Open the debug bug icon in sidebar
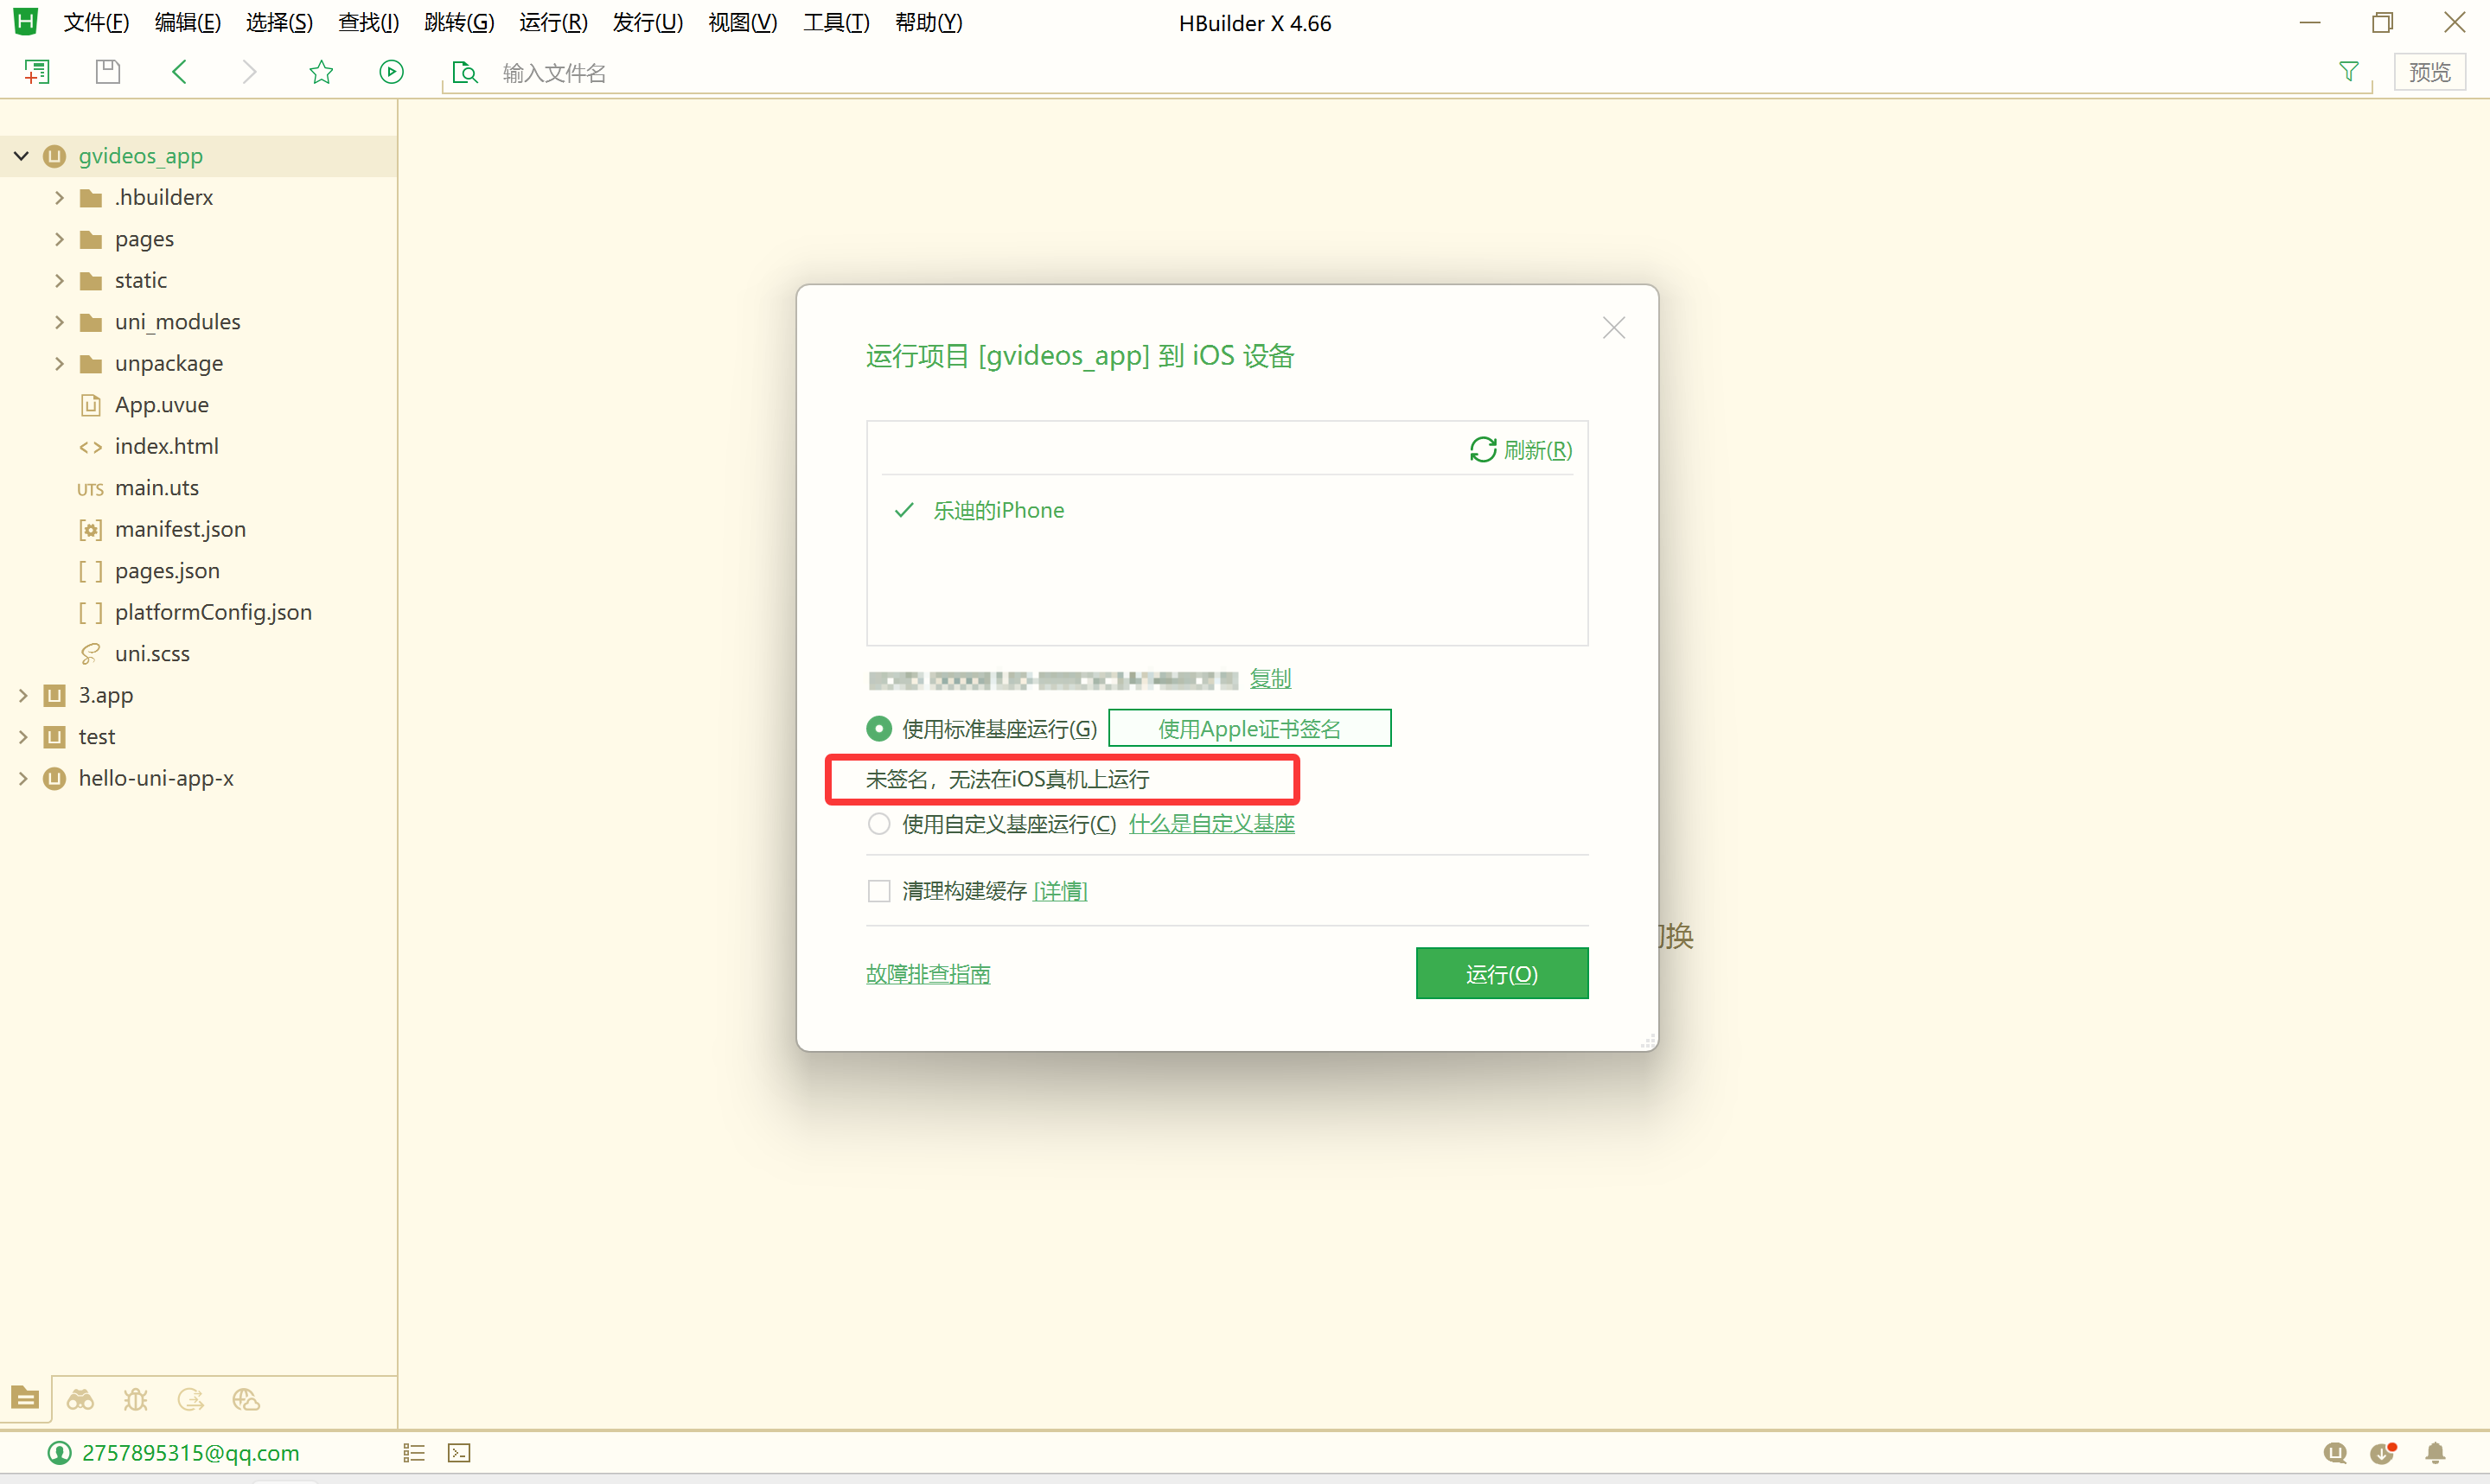Screen dimensions: 2490x1484 (x=135, y=1399)
